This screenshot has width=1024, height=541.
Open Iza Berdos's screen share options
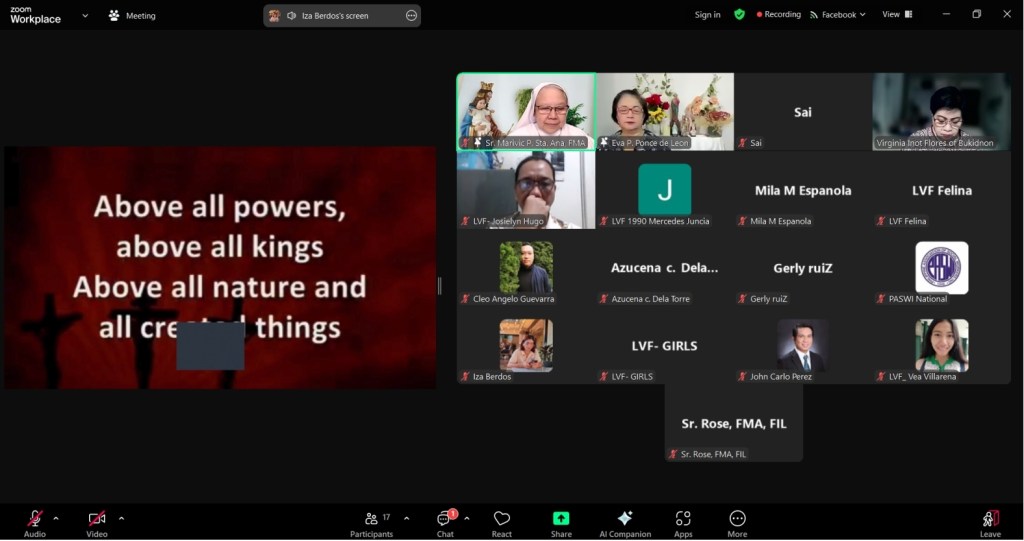pos(411,16)
